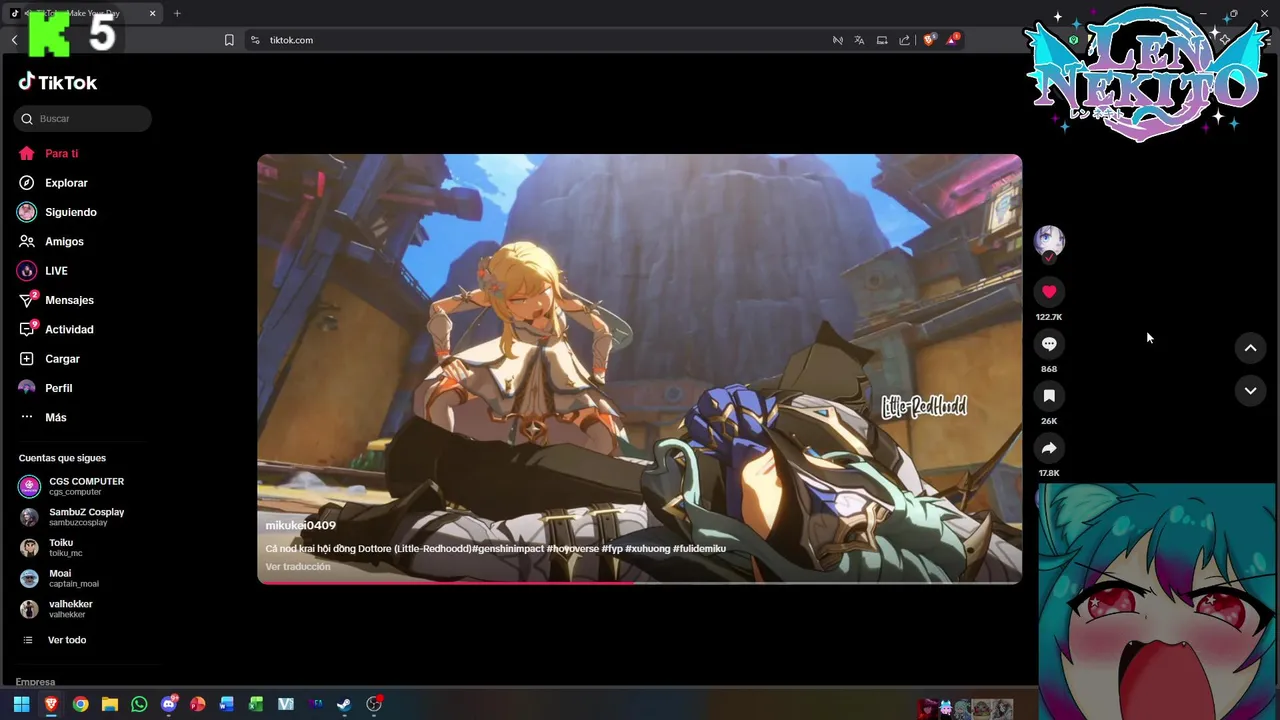This screenshot has width=1280, height=720.
Task: Go to next video down arrow
Action: coord(1250,391)
